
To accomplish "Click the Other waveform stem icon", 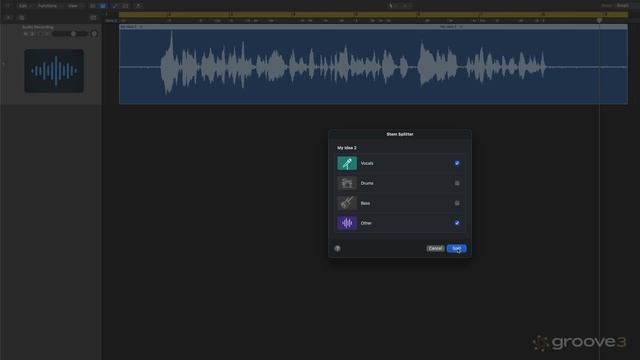I will pos(347,223).
